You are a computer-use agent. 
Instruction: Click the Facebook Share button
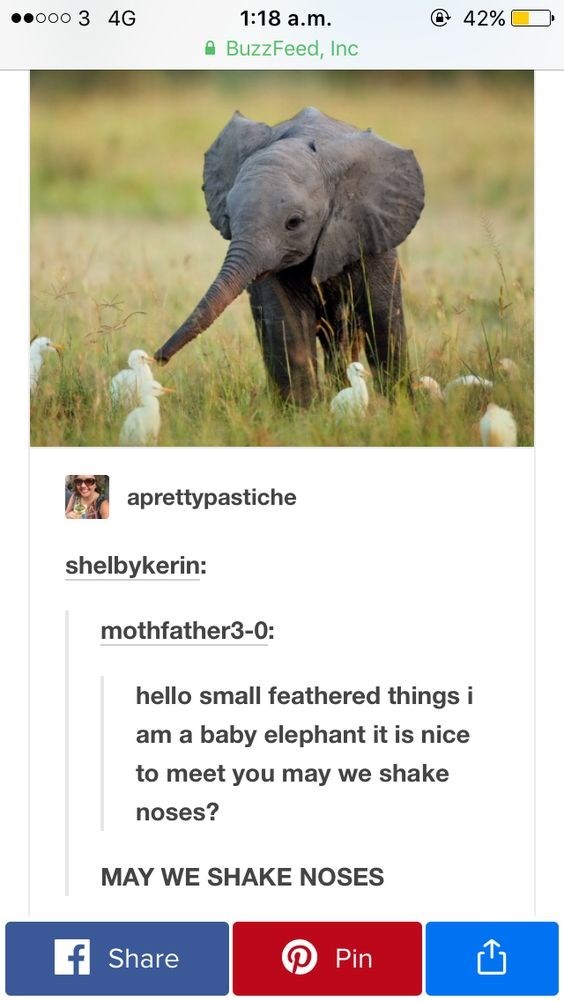[x=117, y=958]
